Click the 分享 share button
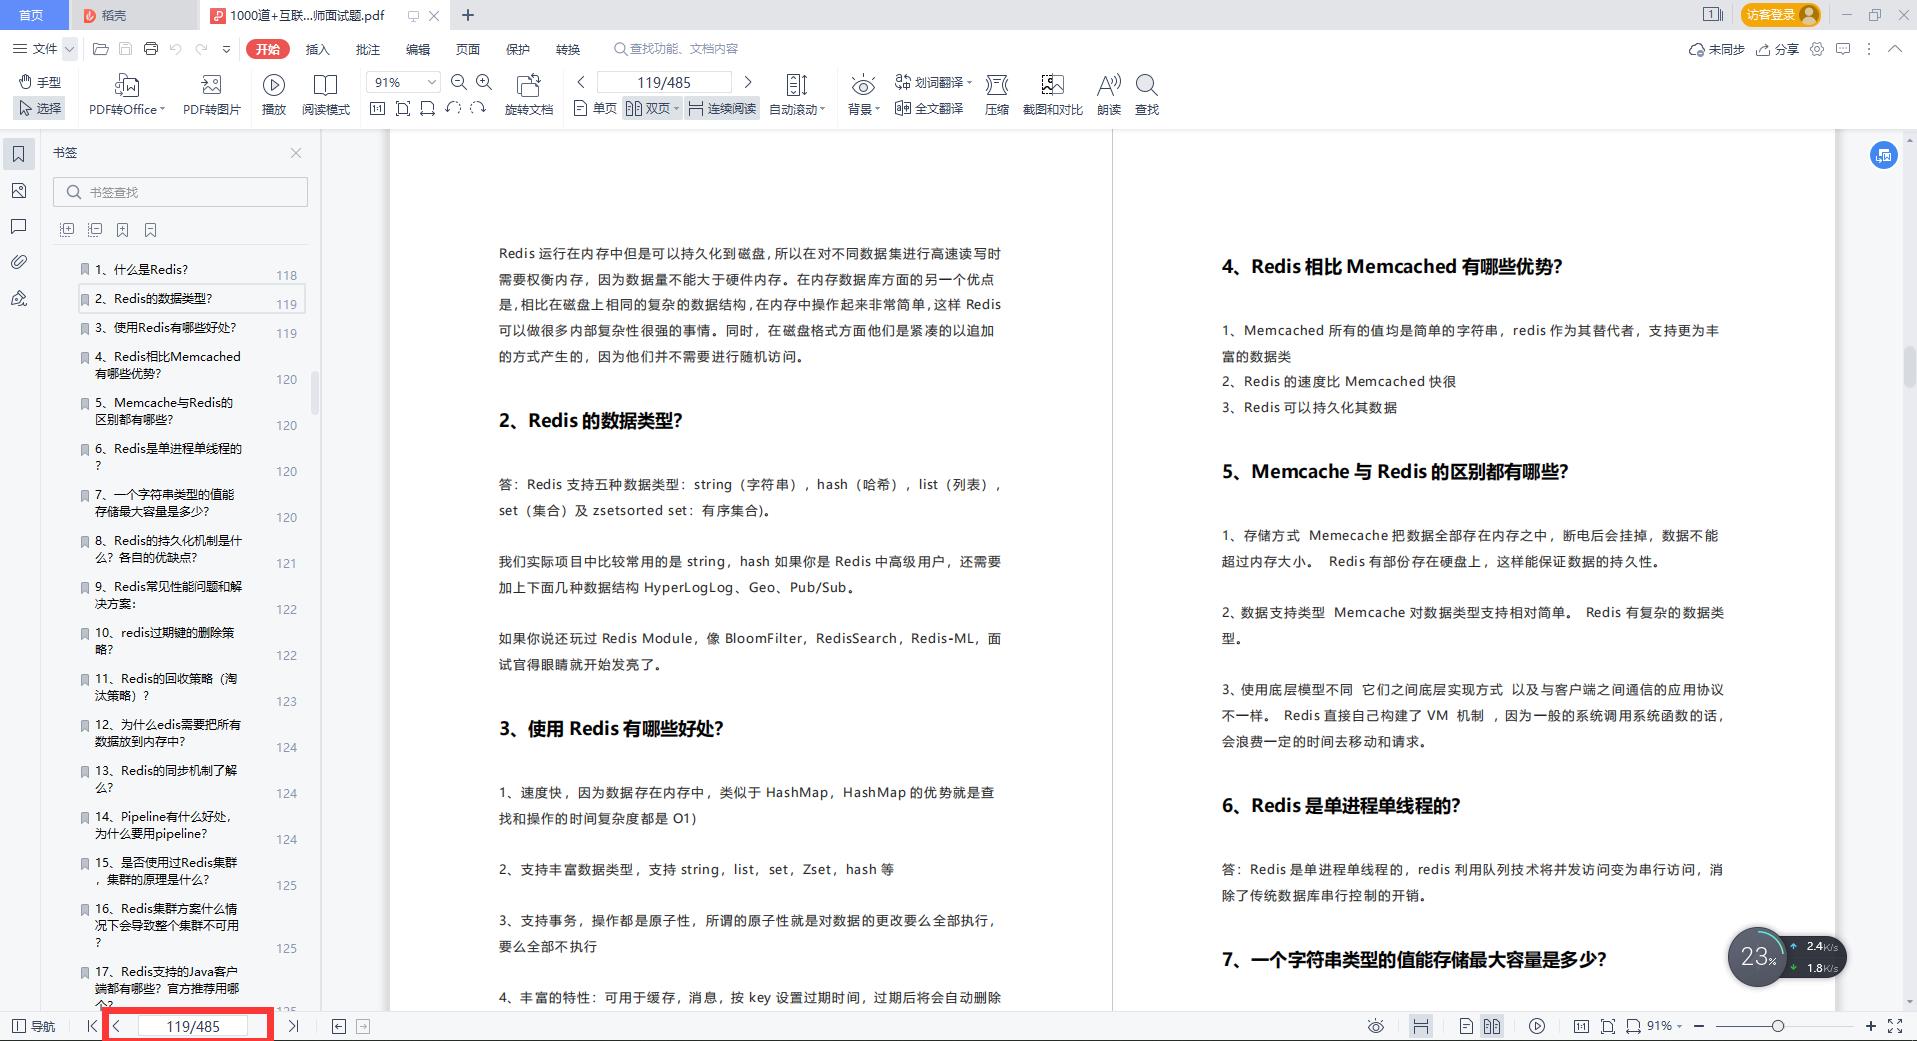This screenshot has width=1917, height=1041. tap(1777, 49)
